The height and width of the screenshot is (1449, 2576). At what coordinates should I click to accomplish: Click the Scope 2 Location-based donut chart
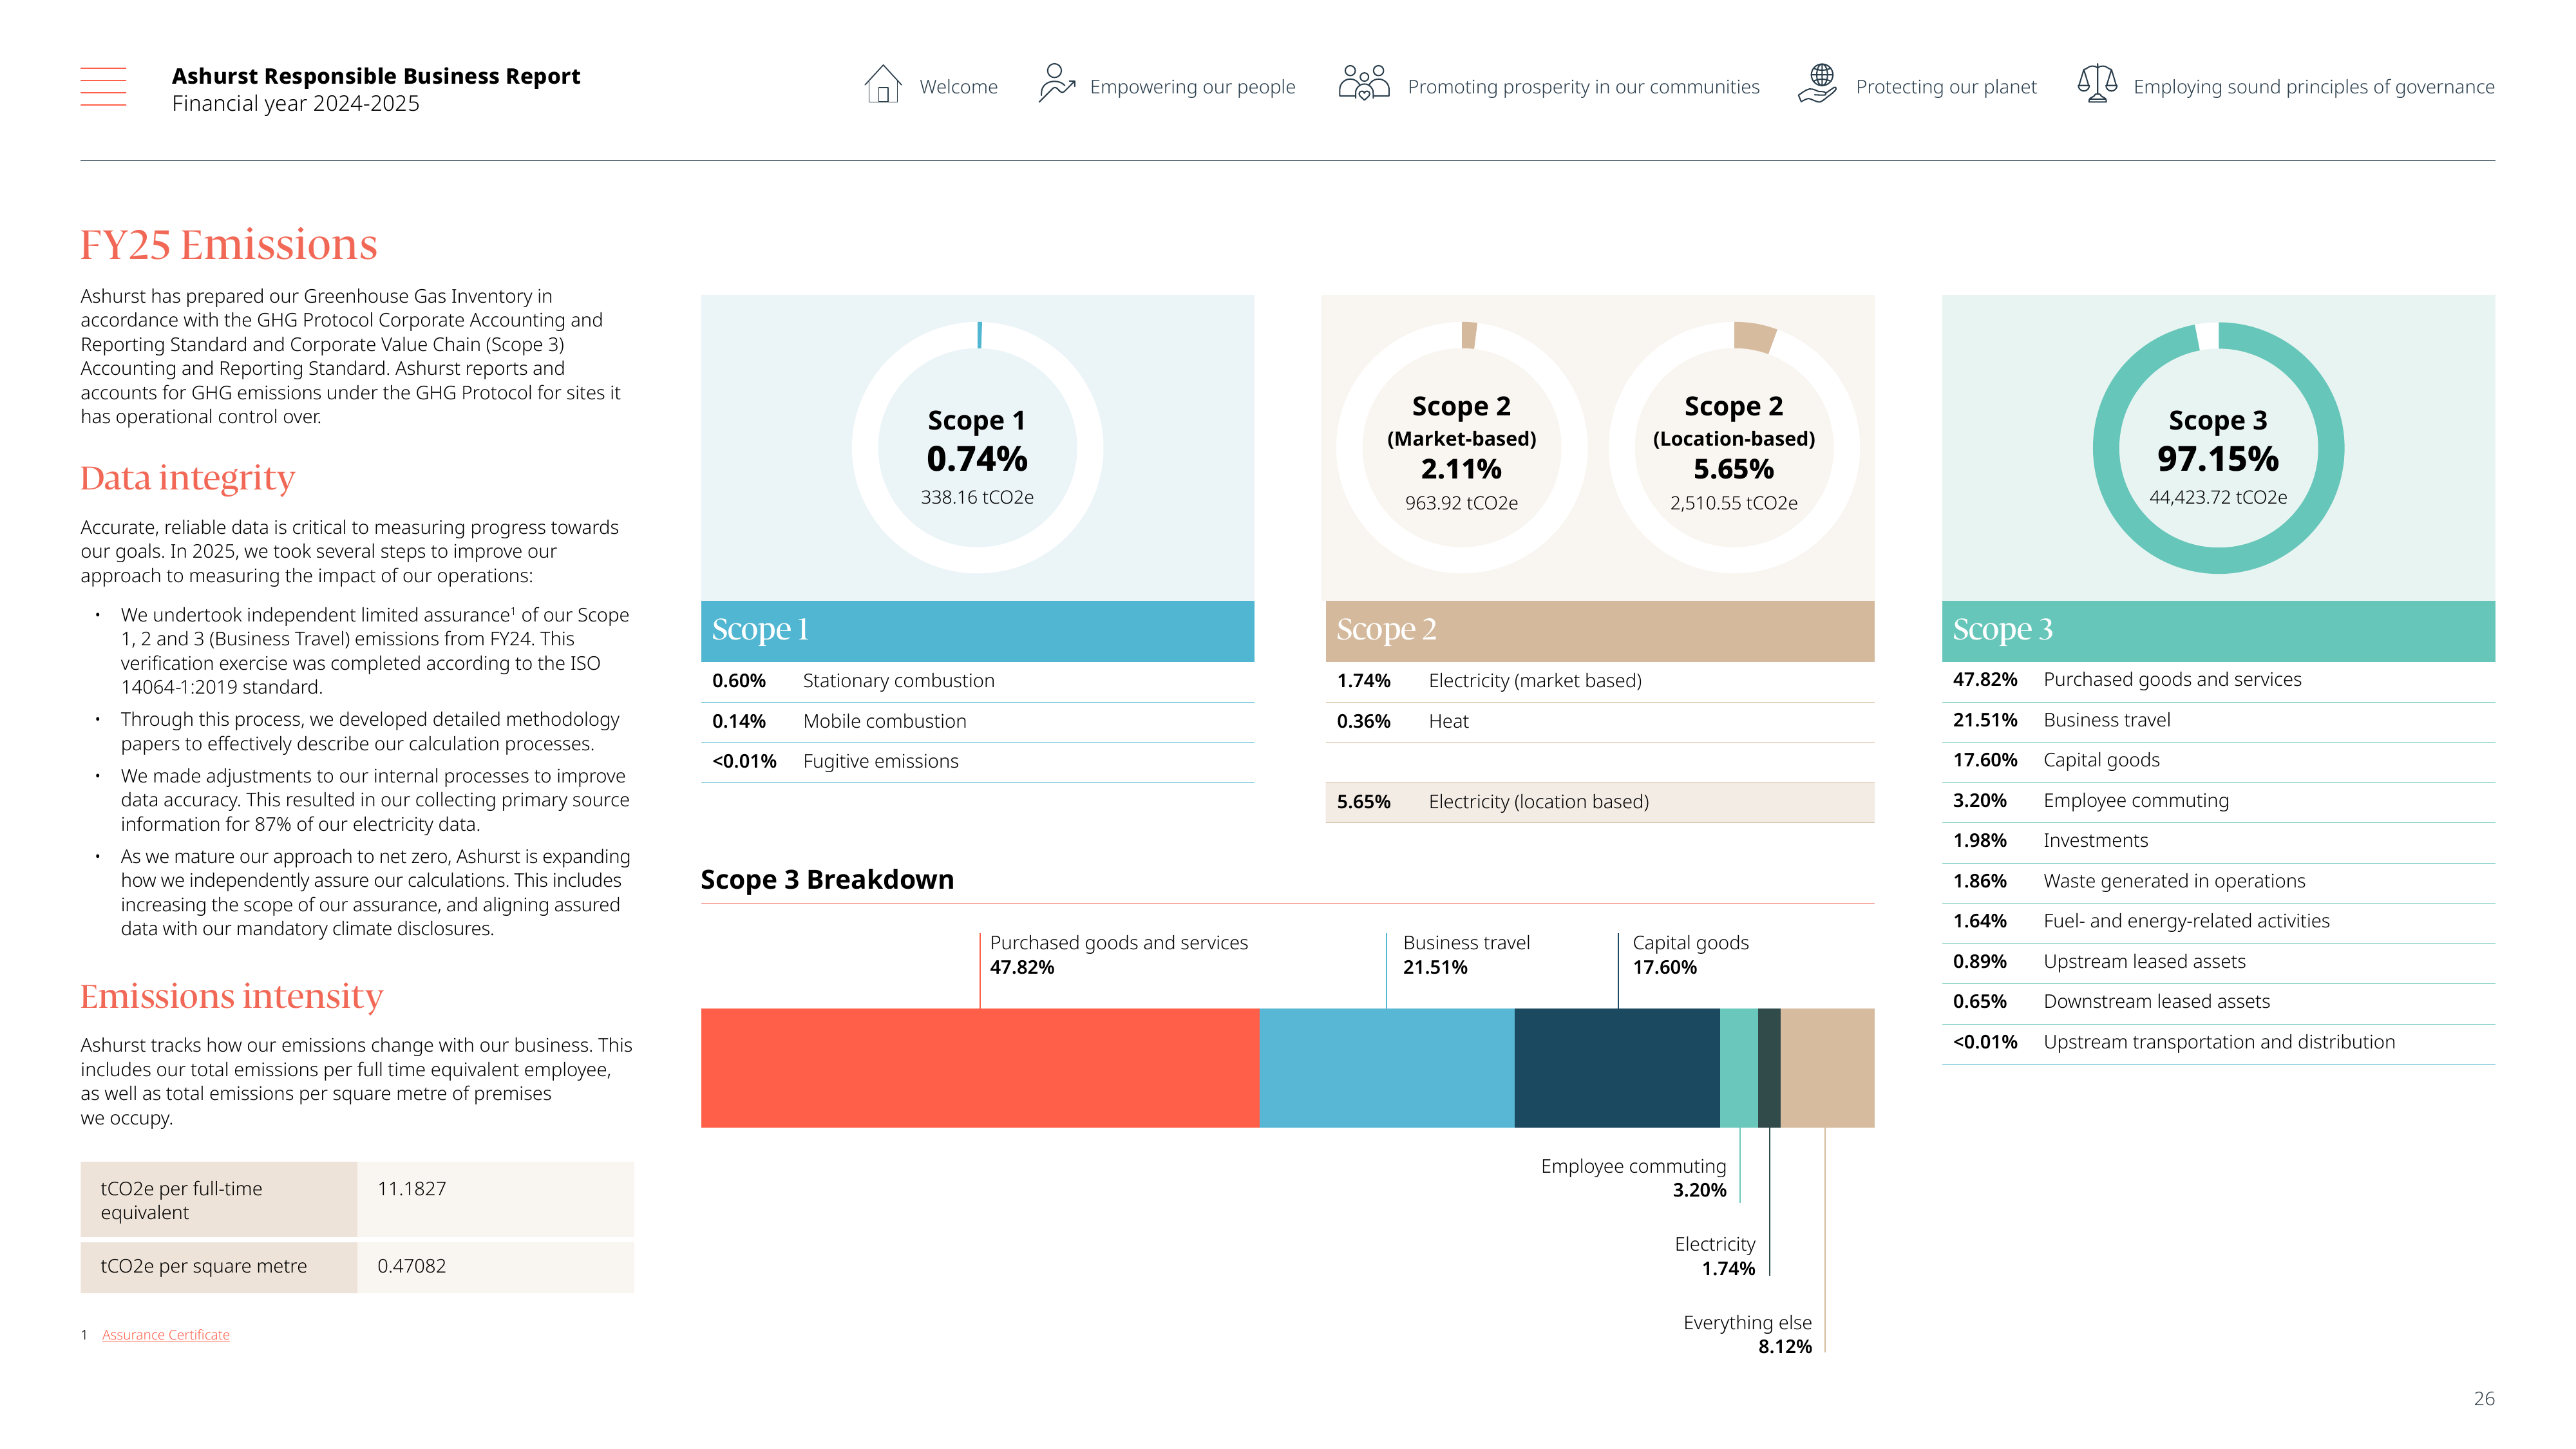pos(1733,447)
